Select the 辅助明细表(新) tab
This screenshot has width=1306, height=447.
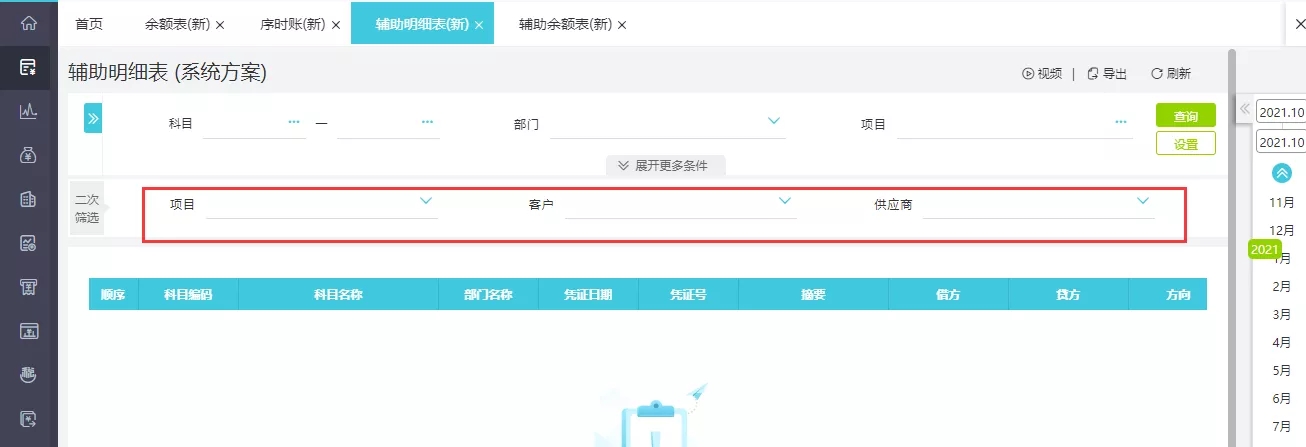[x=423, y=24]
